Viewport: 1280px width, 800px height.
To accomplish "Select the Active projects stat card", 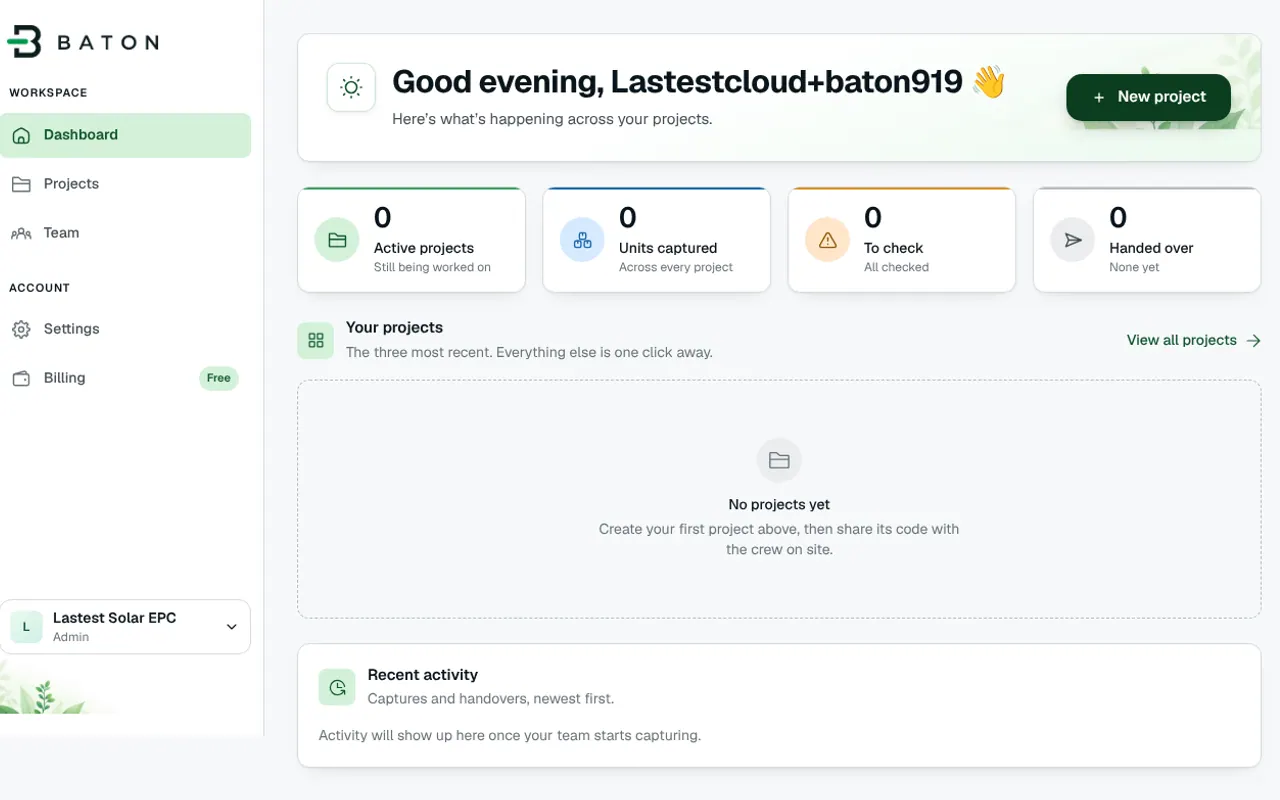I will 412,240.
